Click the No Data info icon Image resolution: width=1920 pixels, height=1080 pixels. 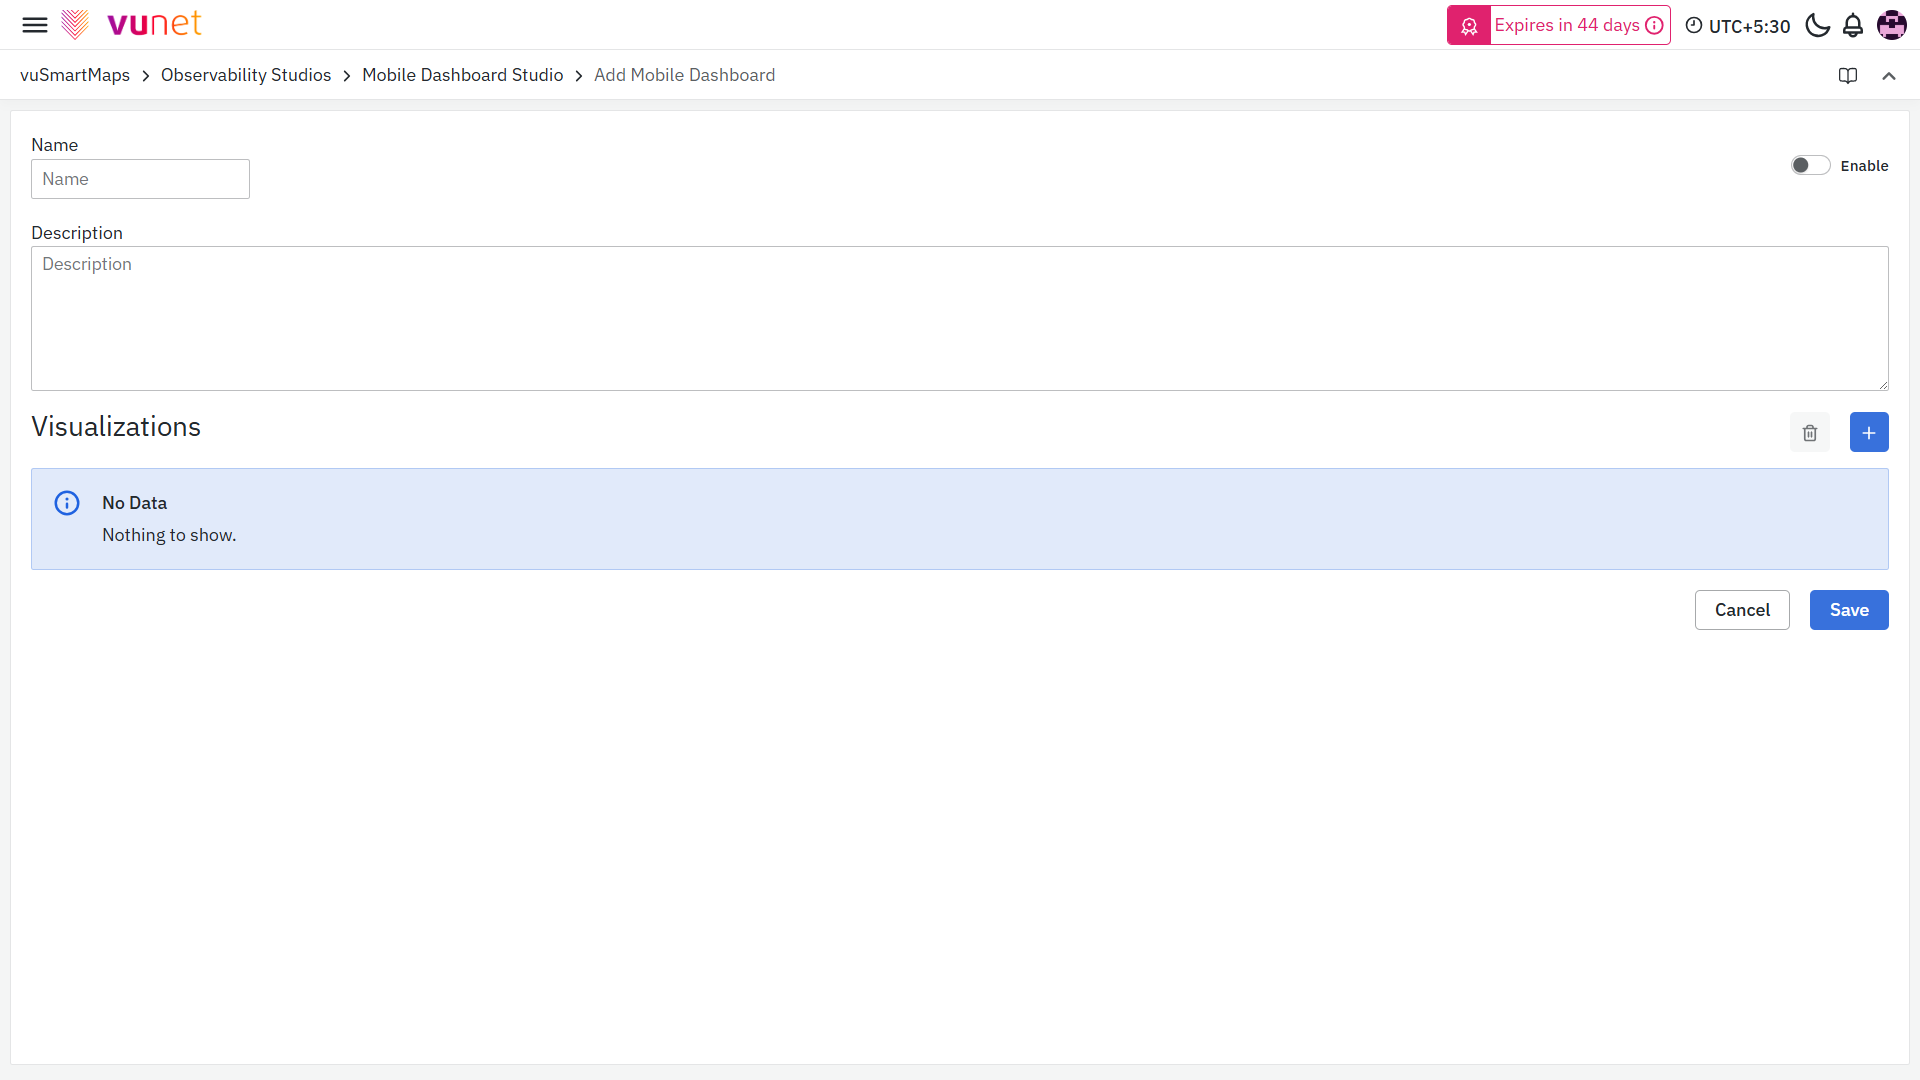coord(67,503)
